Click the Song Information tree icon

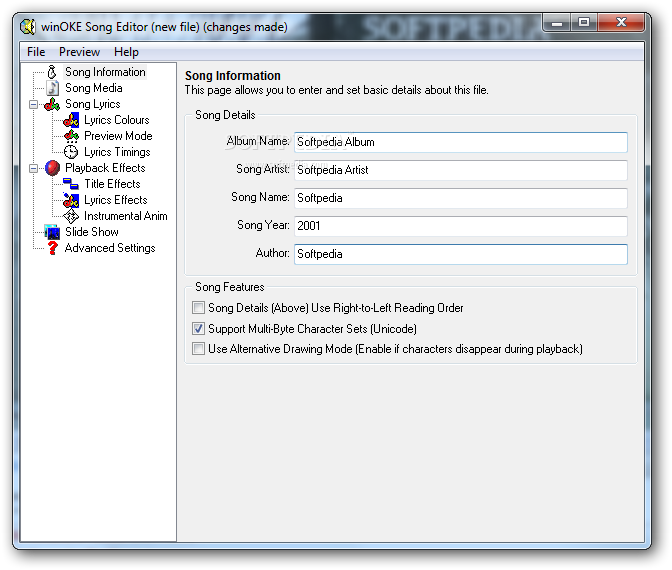[x=52, y=72]
